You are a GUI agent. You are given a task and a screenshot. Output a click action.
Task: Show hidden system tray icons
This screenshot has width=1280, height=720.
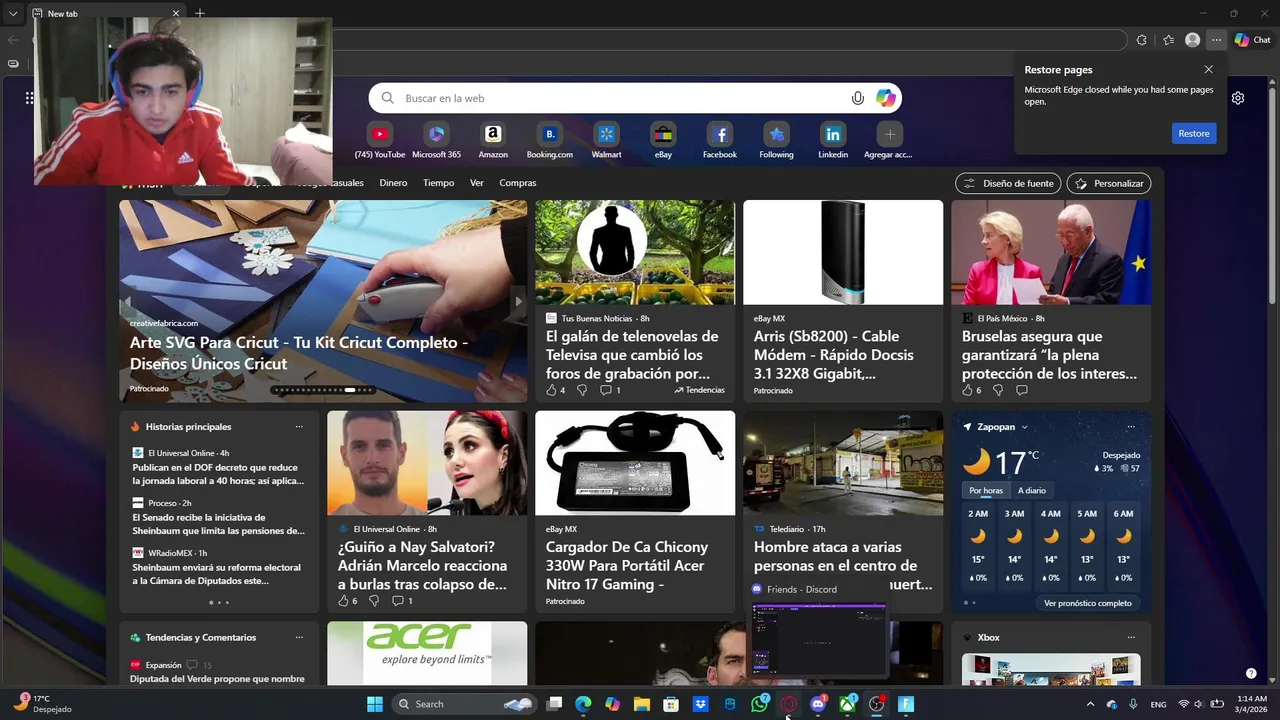point(1090,704)
